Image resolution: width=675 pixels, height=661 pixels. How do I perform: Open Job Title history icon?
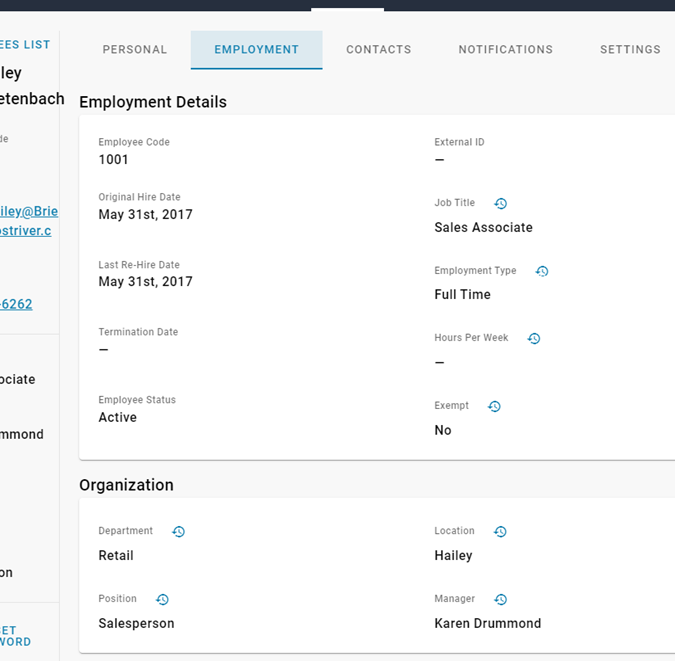tap(501, 203)
